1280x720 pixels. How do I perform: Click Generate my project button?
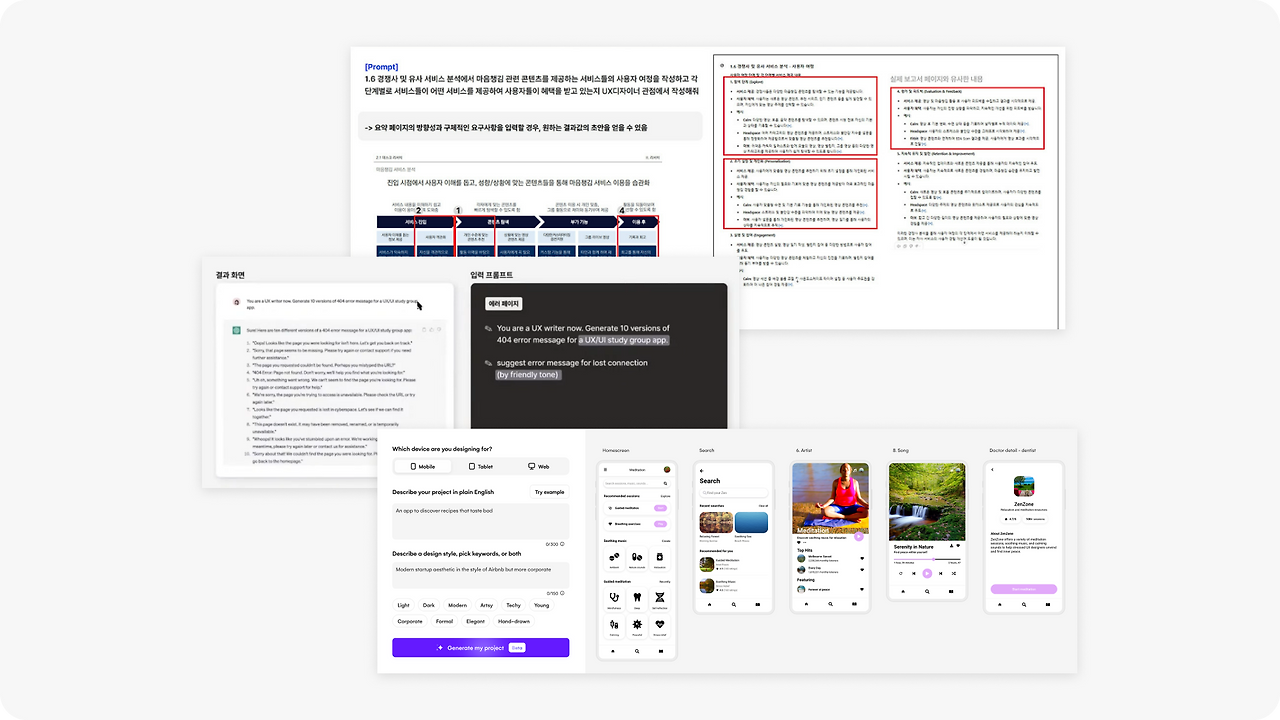480,648
